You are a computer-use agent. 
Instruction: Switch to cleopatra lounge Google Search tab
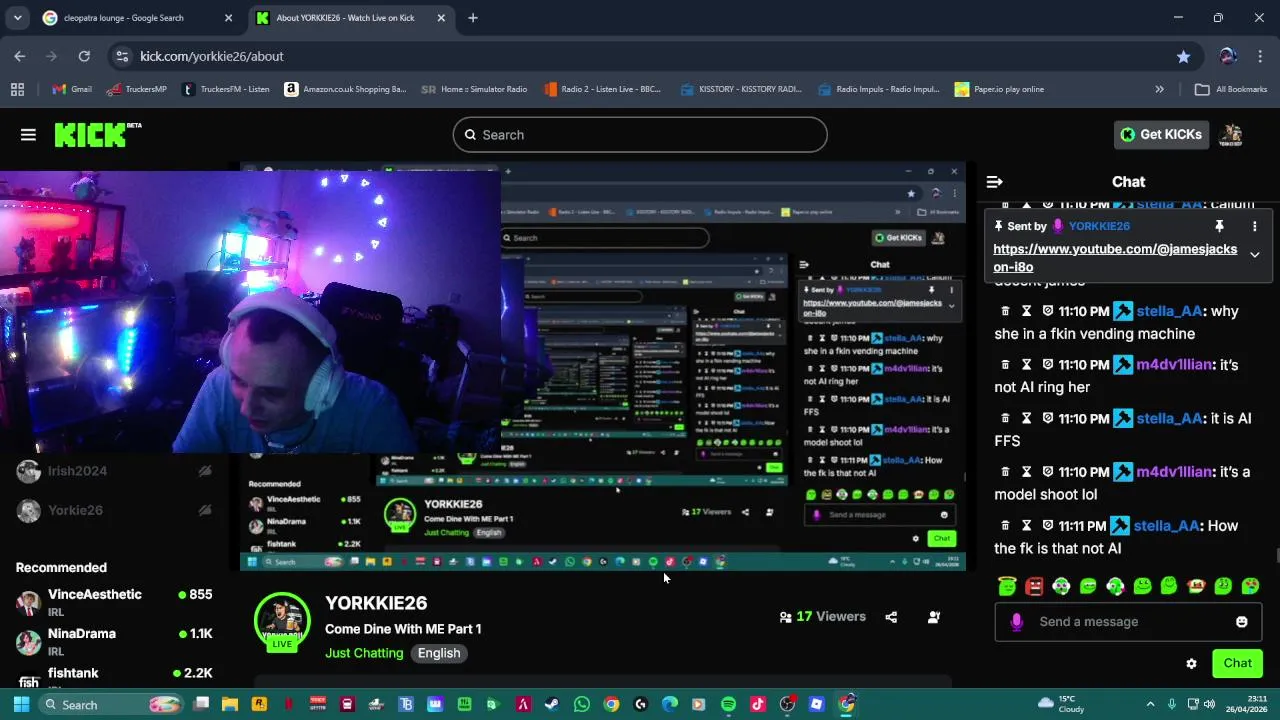coord(136,18)
